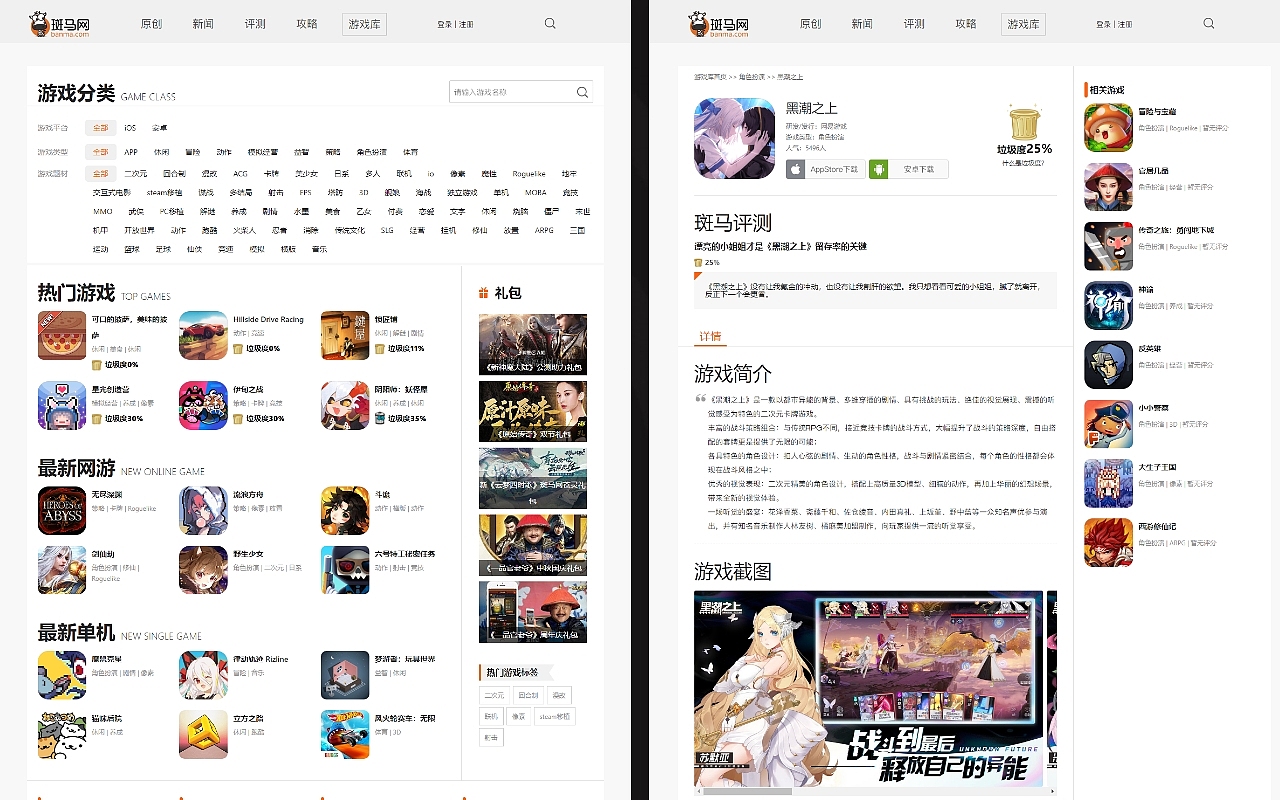
Task: Open the Hot Wheels racing game icon
Action: pos(345,734)
